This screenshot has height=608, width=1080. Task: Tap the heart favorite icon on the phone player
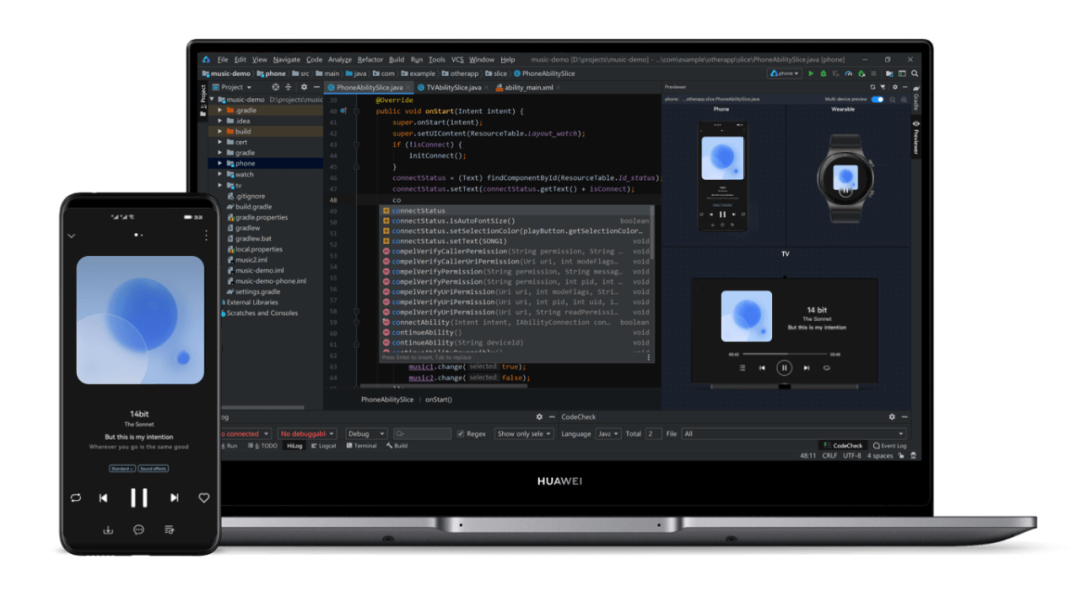[x=204, y=498]
